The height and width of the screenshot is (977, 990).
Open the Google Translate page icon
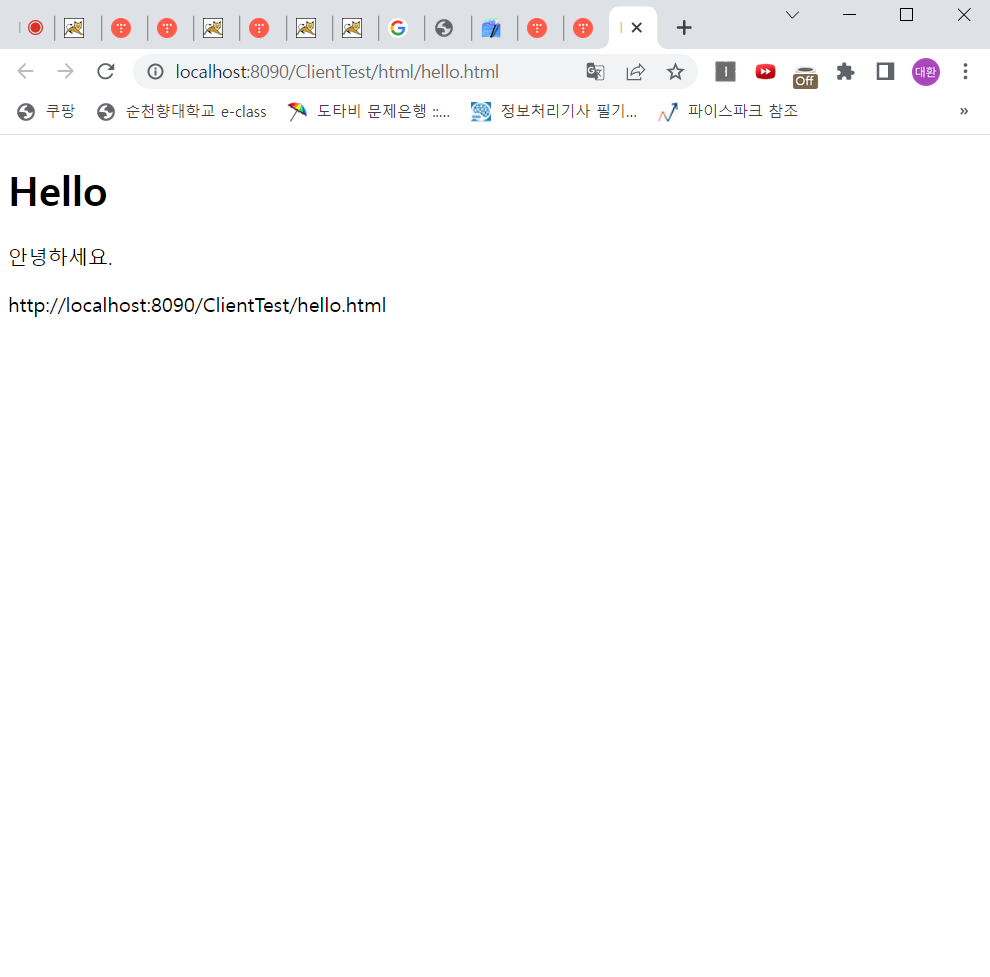click(595, 72)
